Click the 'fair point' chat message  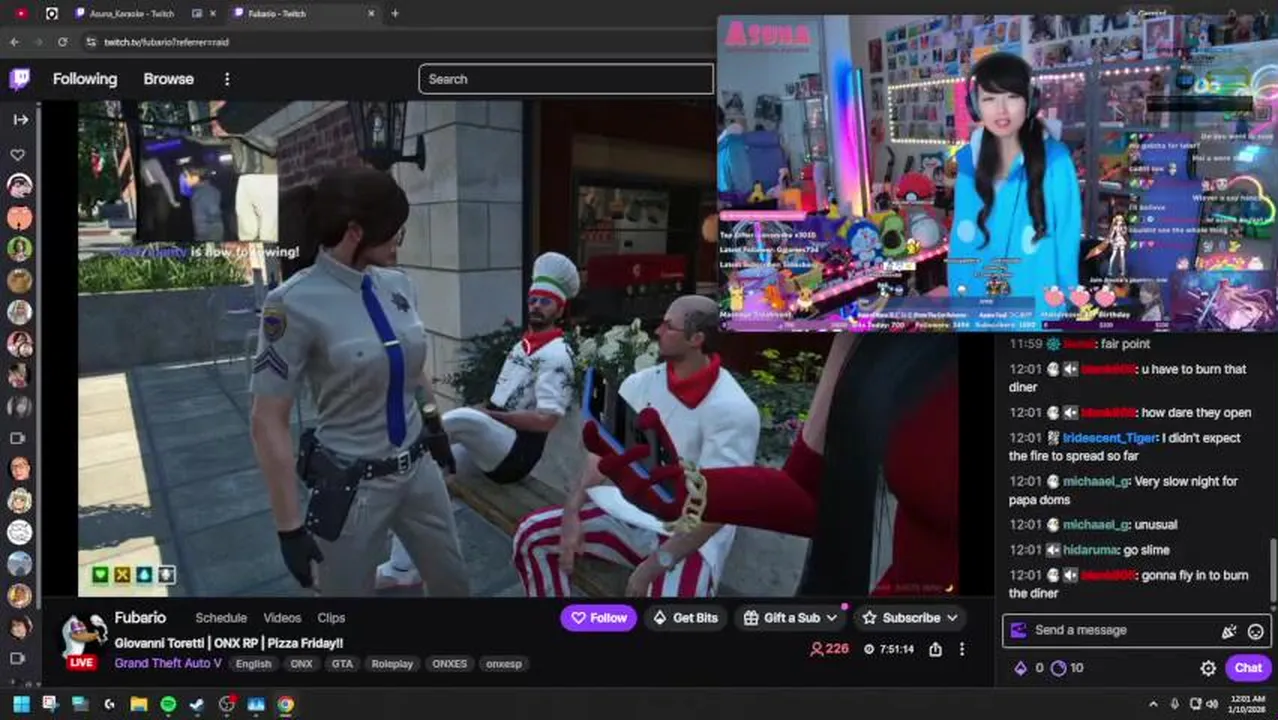(1125, 344)
